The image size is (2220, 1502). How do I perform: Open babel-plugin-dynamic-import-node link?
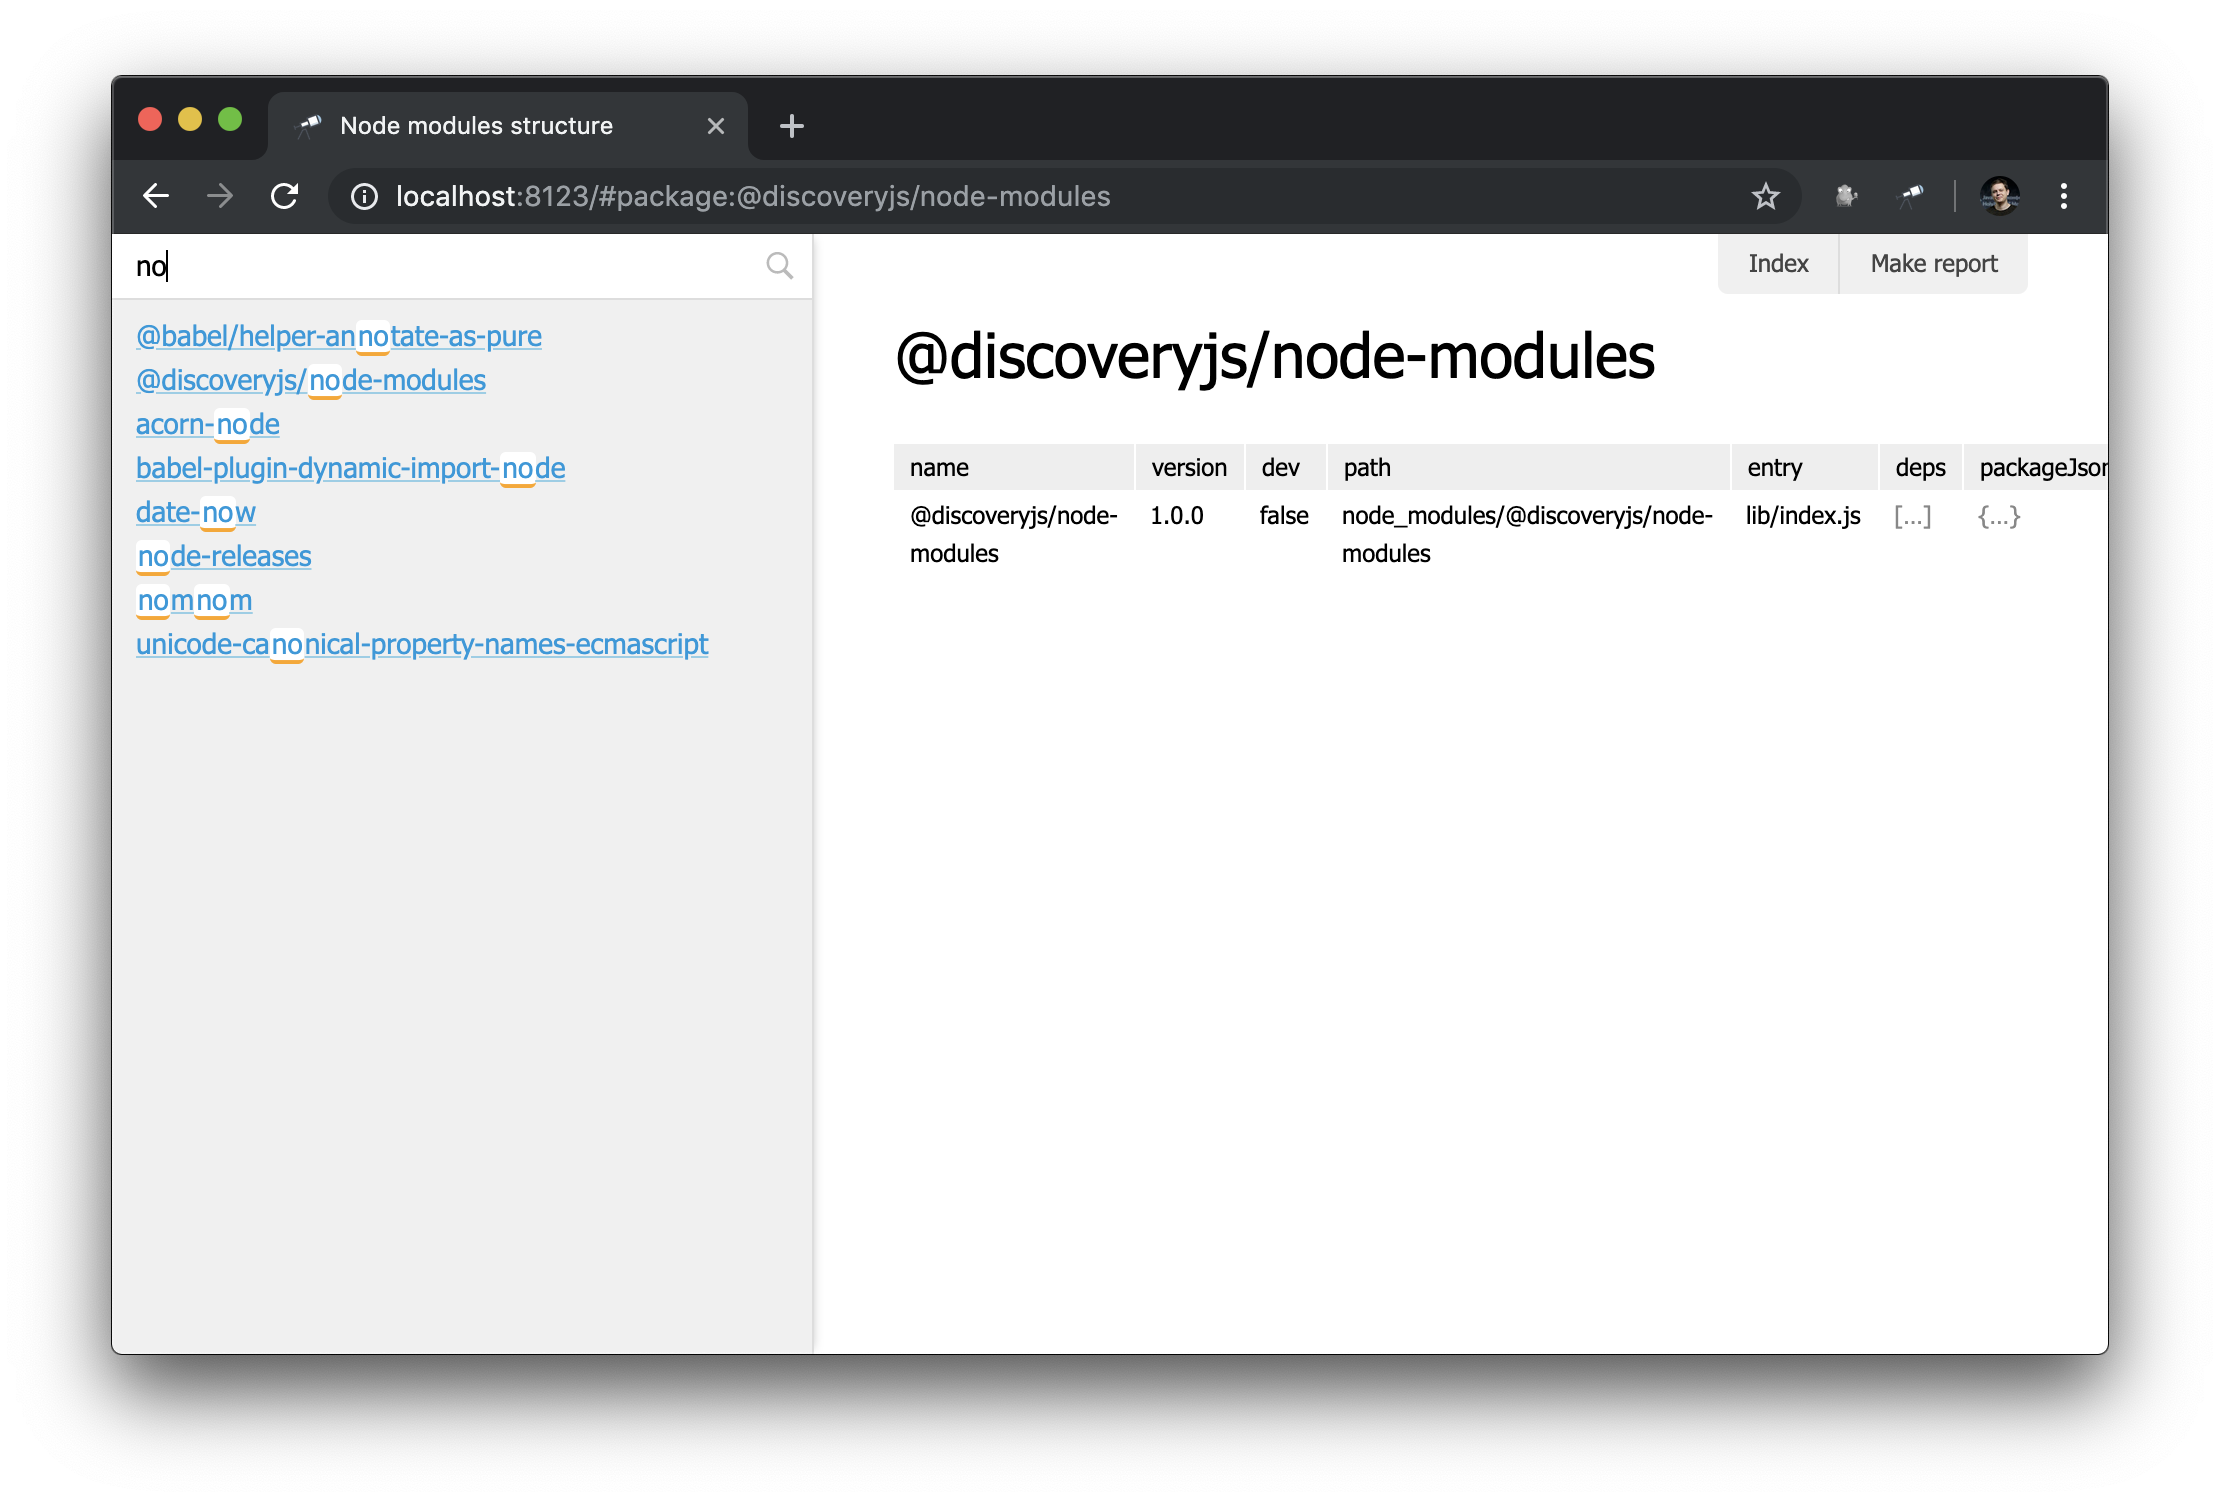[x=351, y=468]
